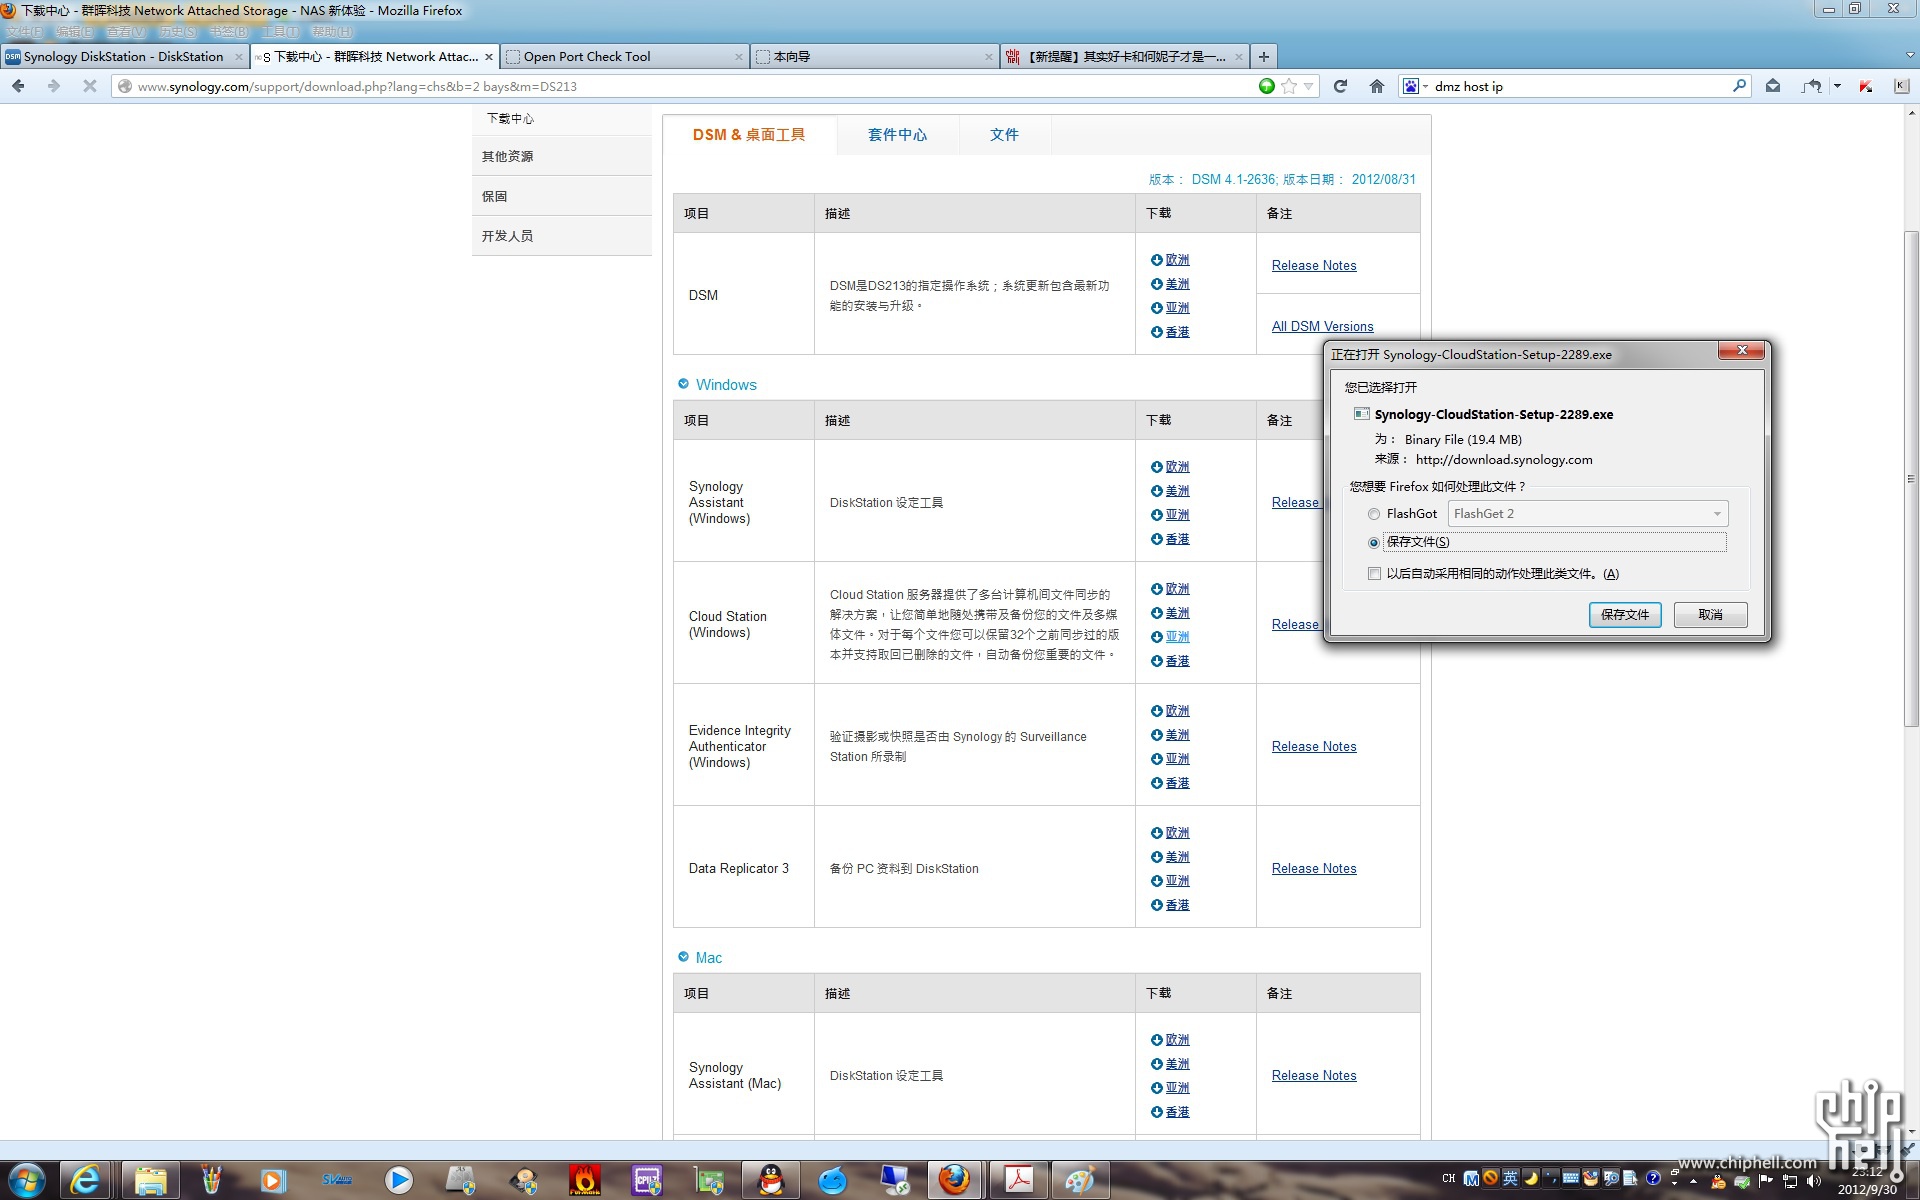Switch to the 本向导 browser tab
The height and width of the screenshot is (1200, 1920).
(874, 57)
